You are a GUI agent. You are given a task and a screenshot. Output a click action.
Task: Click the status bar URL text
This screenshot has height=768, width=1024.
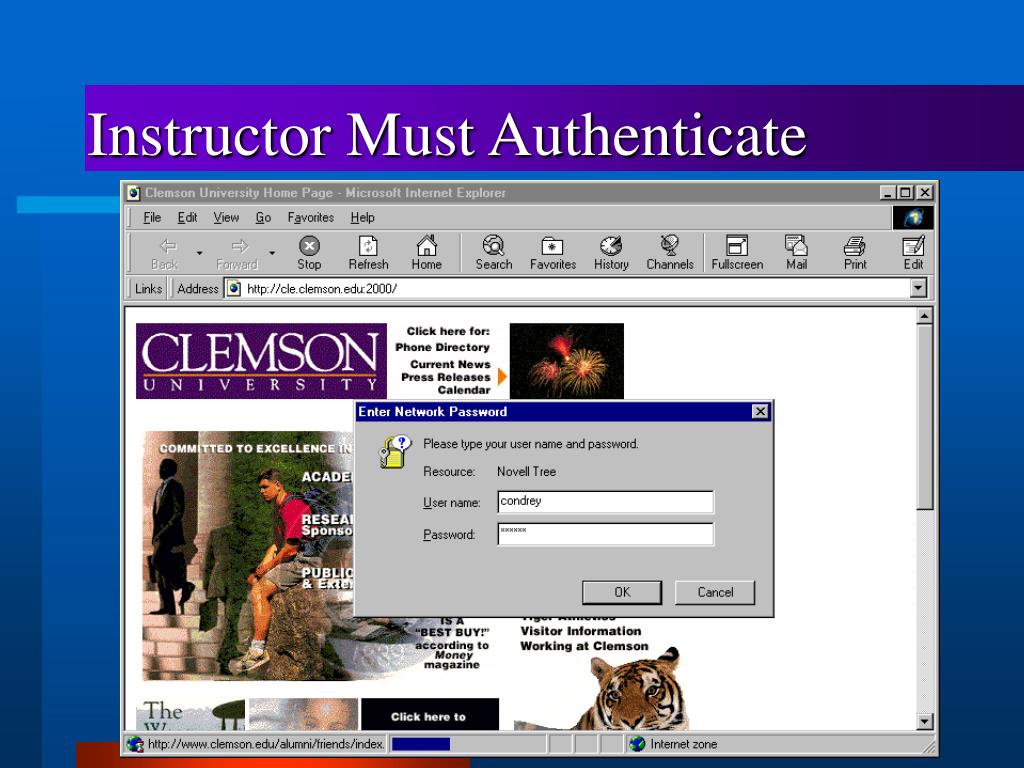266,744
